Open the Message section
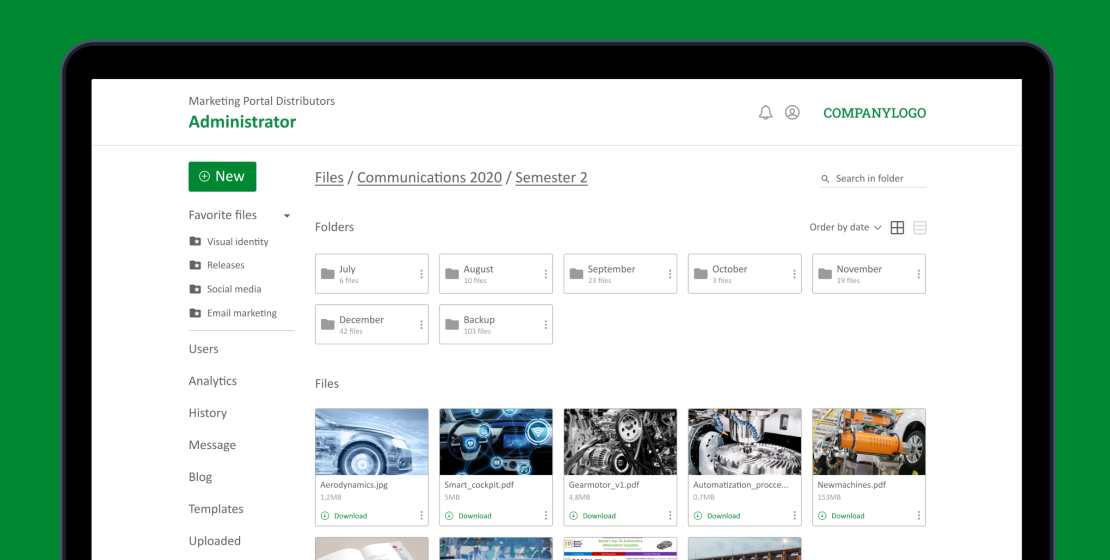The image size is (1110, 560). 212,445
